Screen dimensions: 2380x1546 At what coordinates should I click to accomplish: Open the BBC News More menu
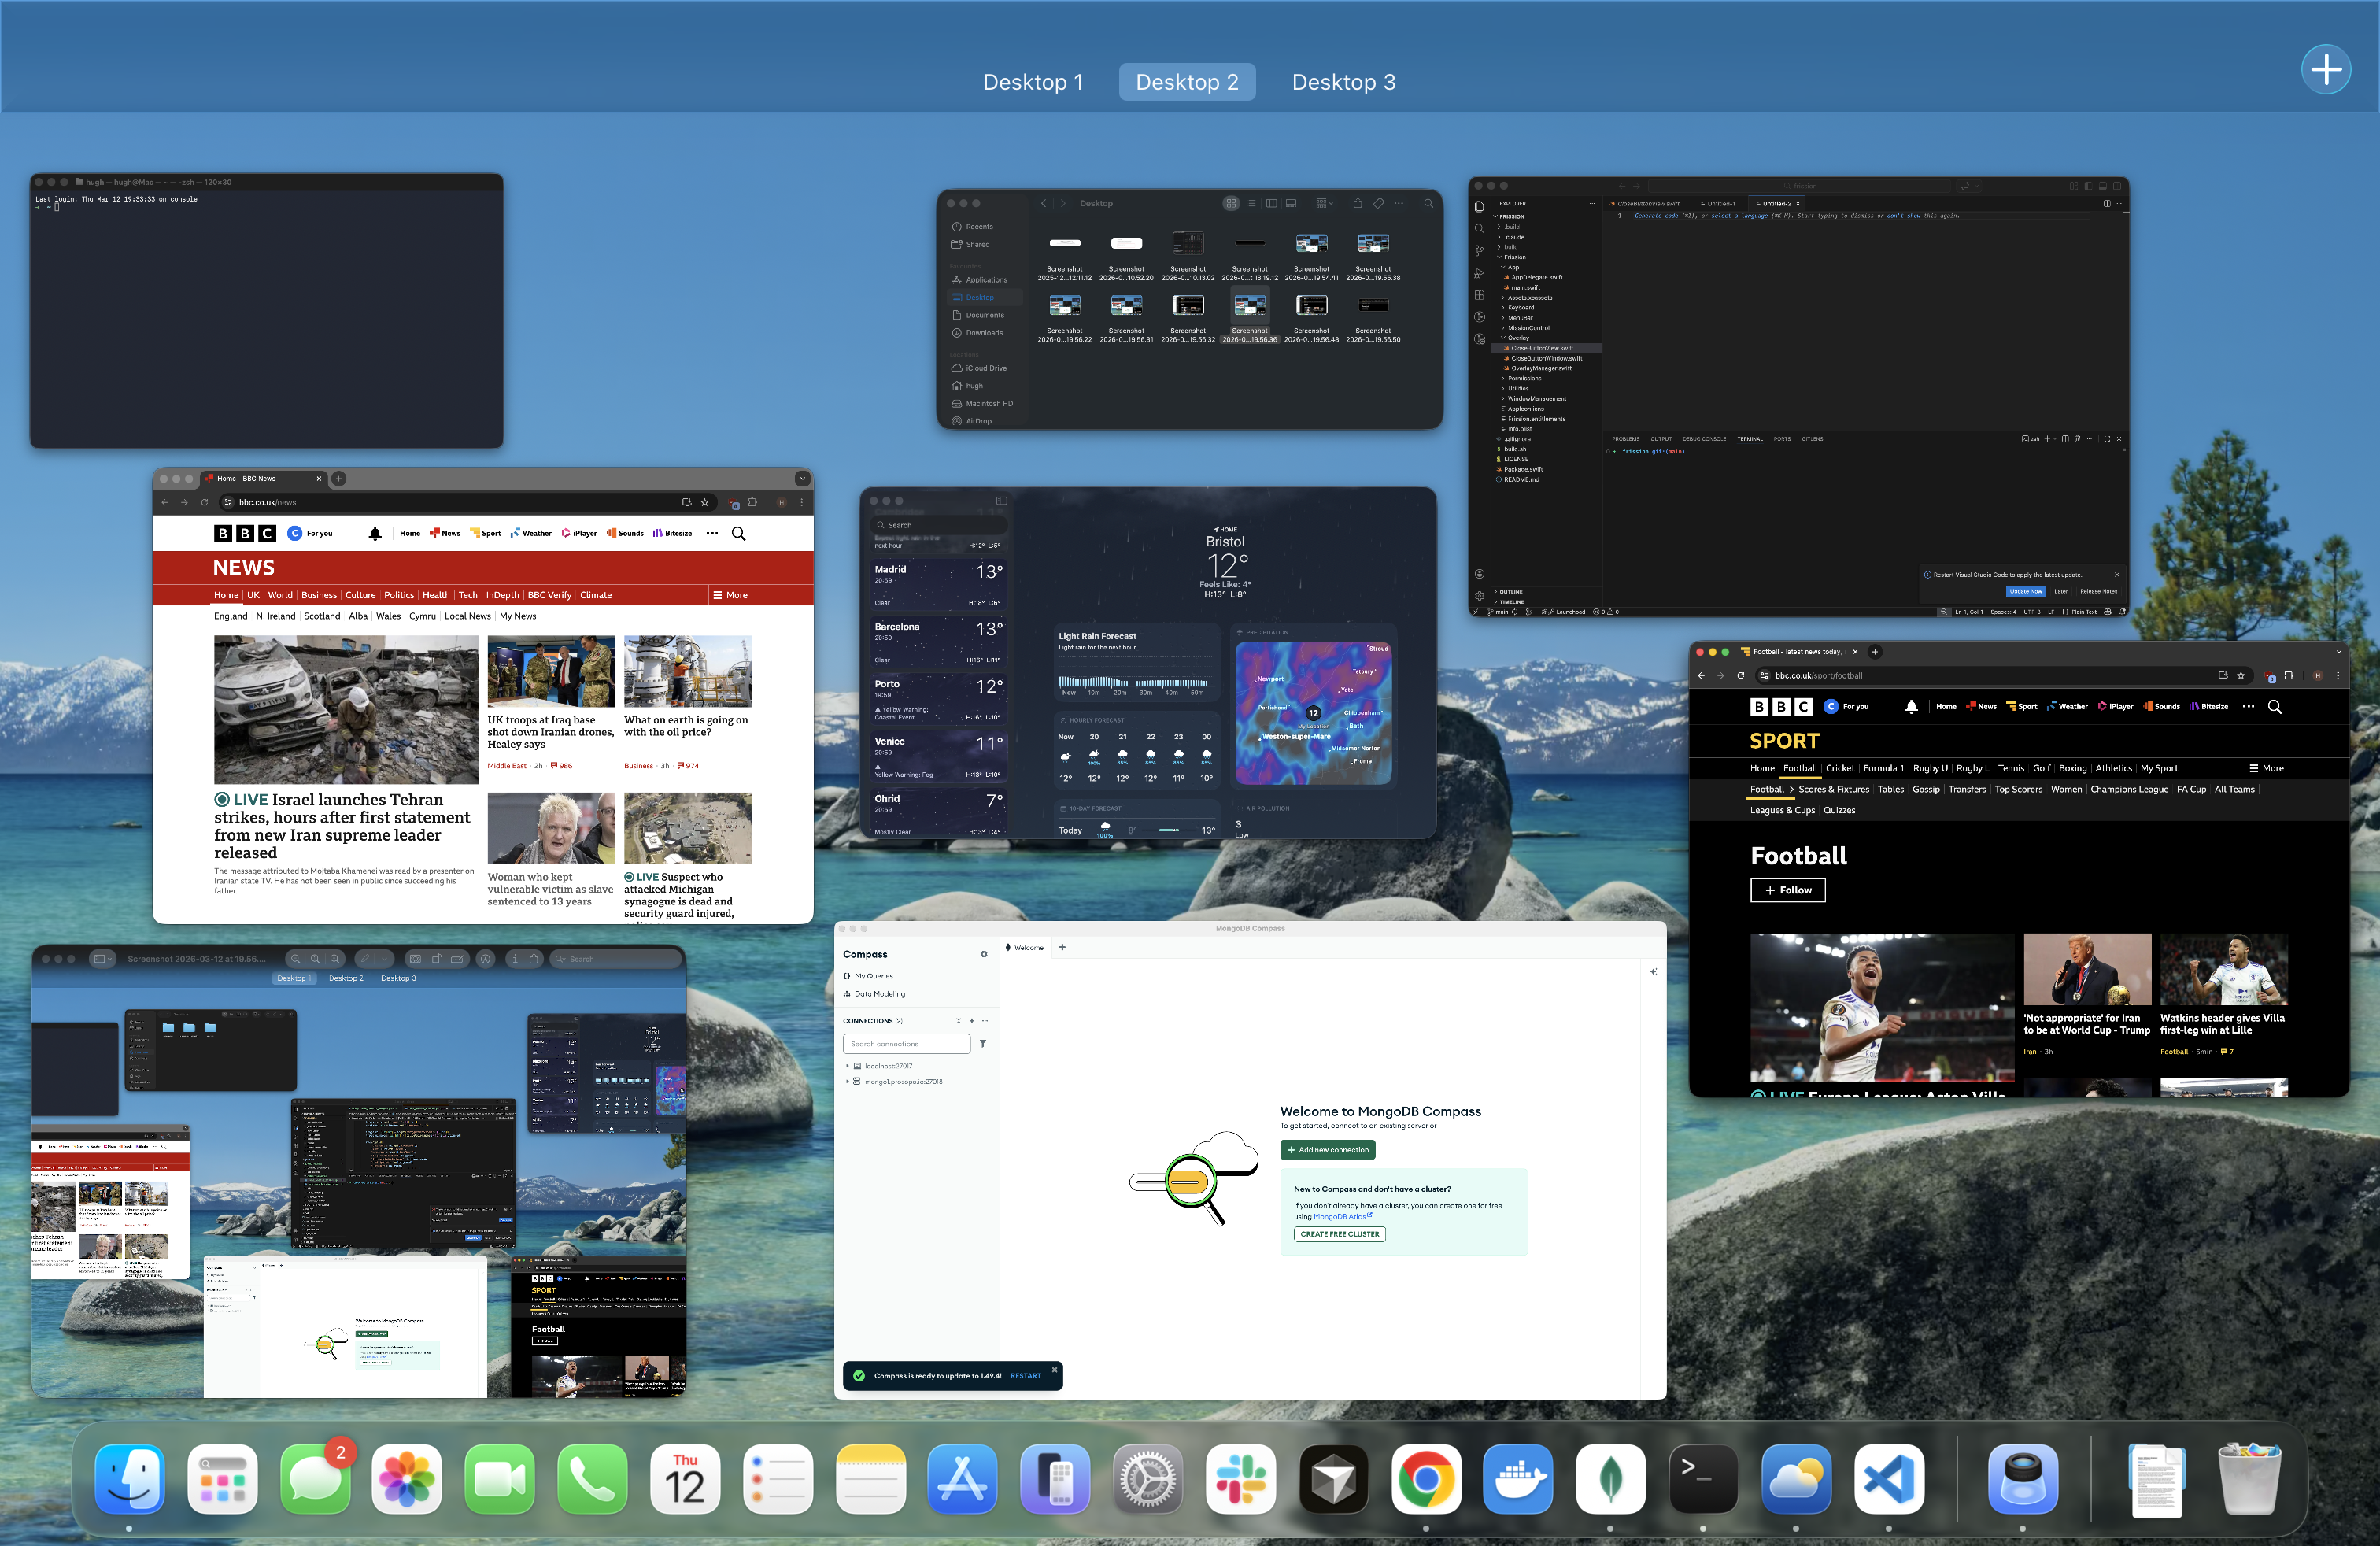pyautogui.click(x=730, y=595)
